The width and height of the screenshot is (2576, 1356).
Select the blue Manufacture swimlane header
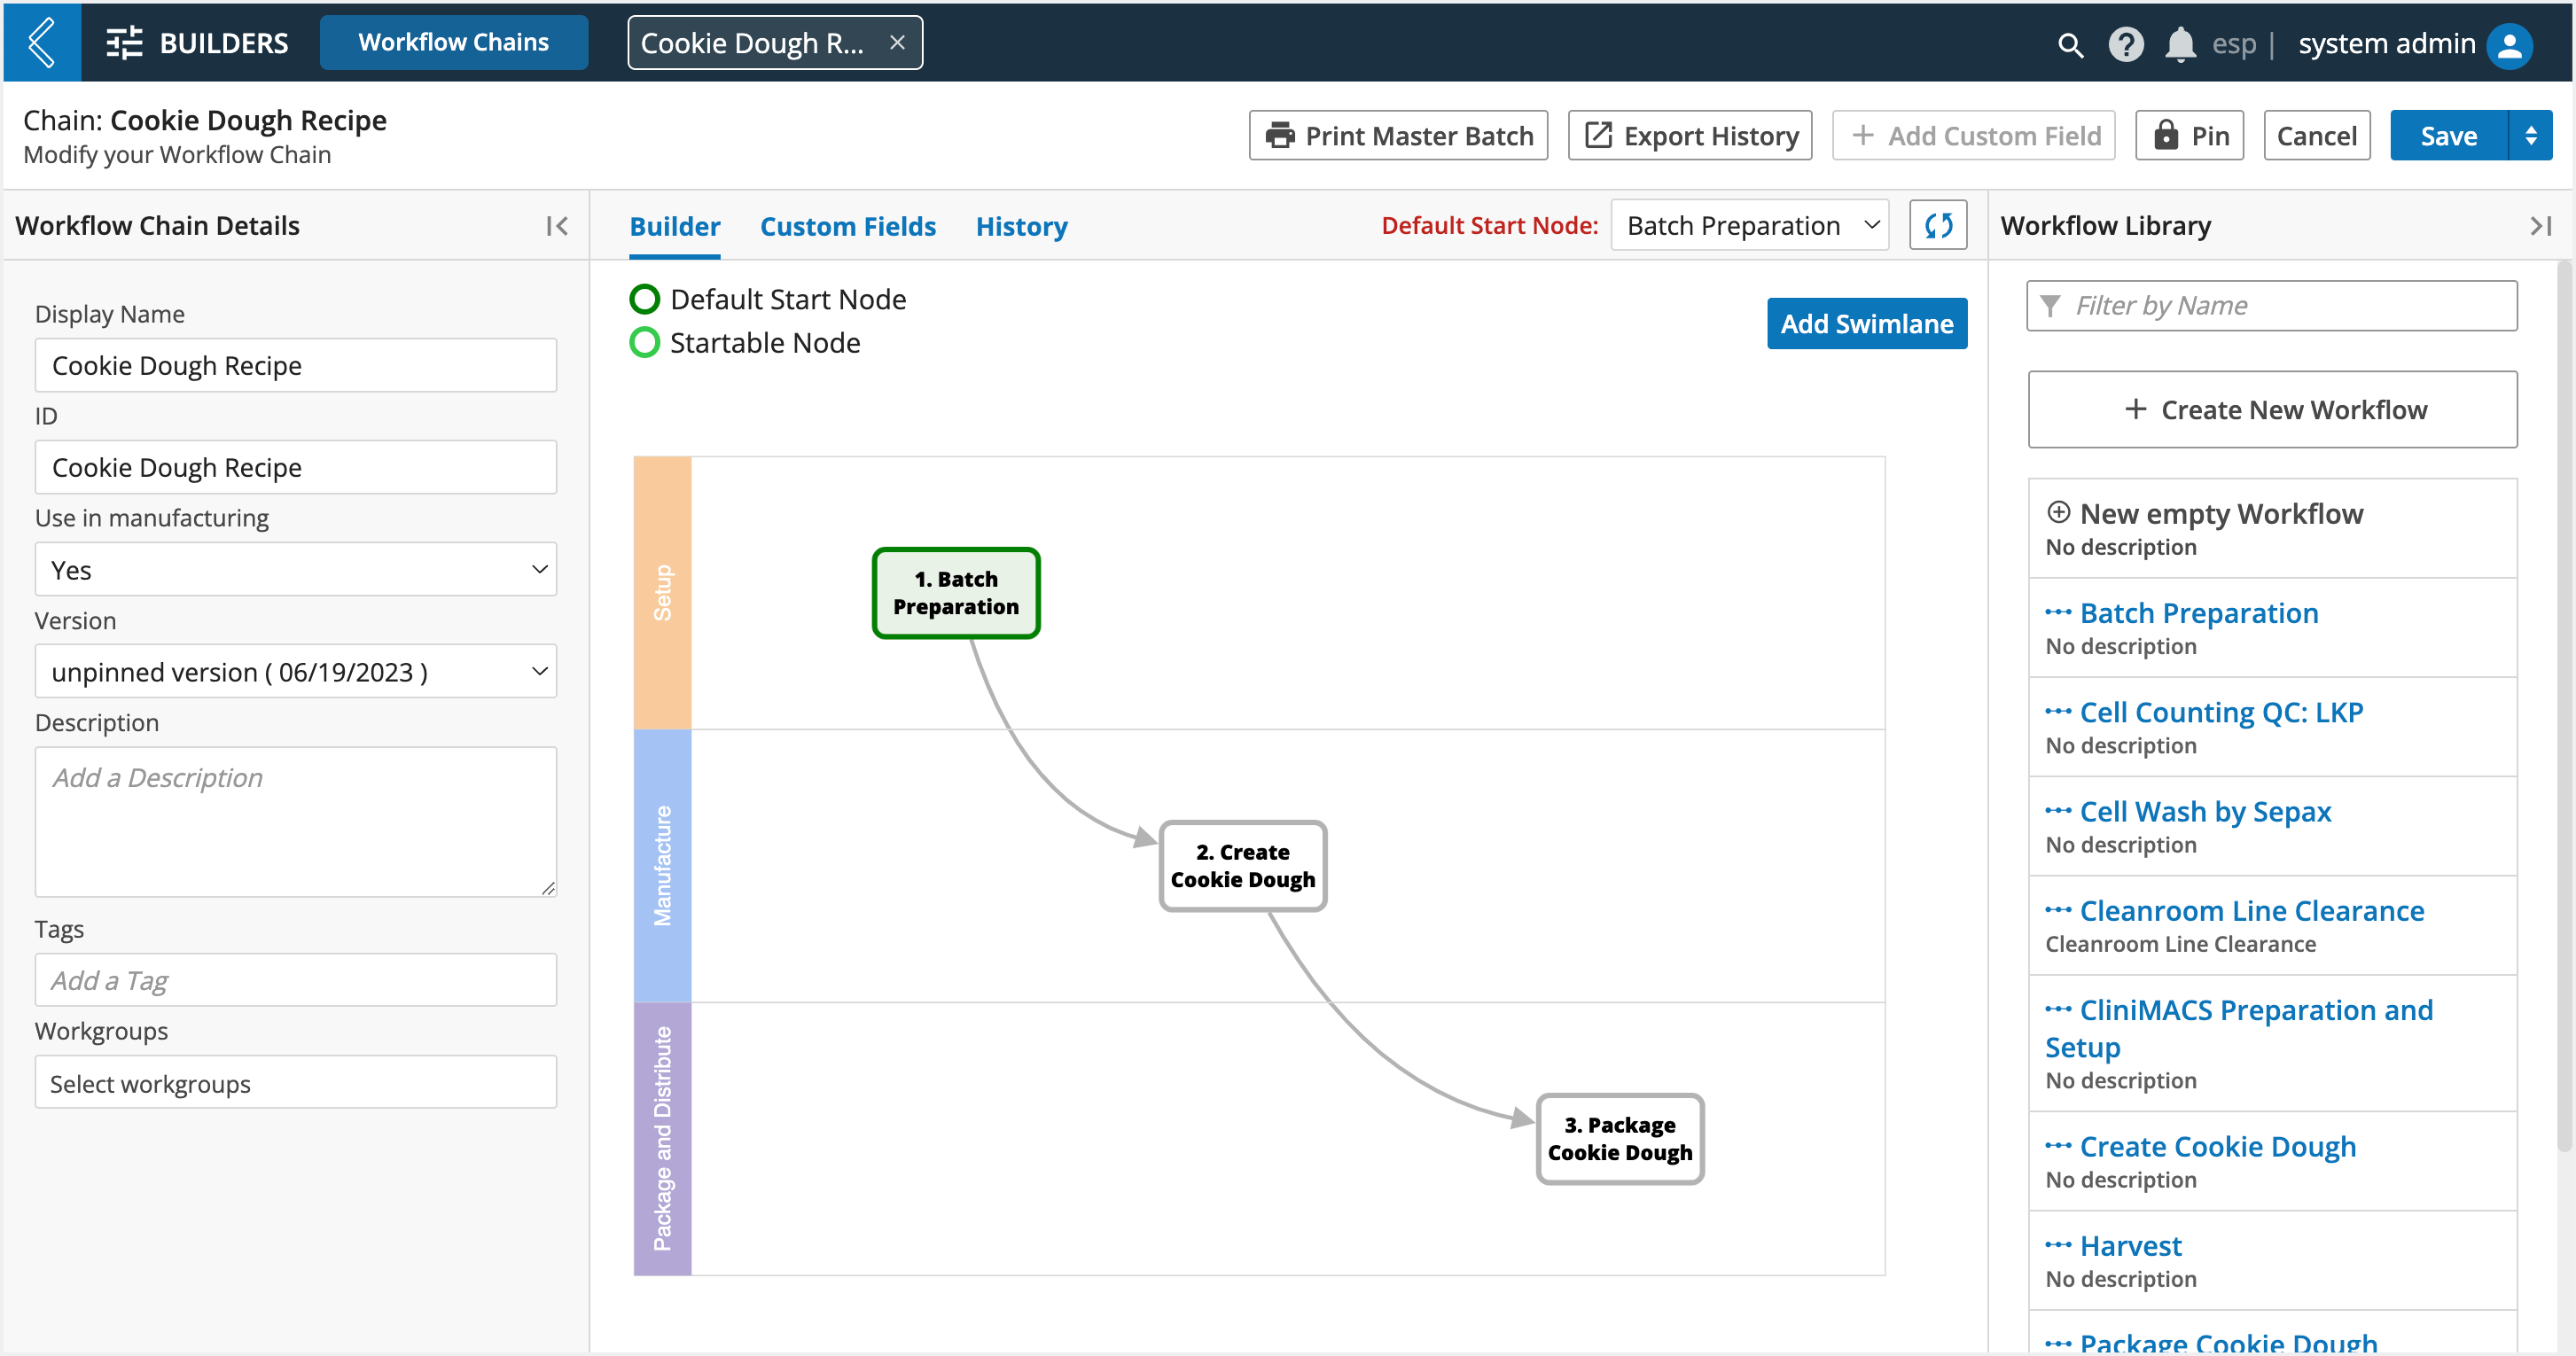(663, 866)
